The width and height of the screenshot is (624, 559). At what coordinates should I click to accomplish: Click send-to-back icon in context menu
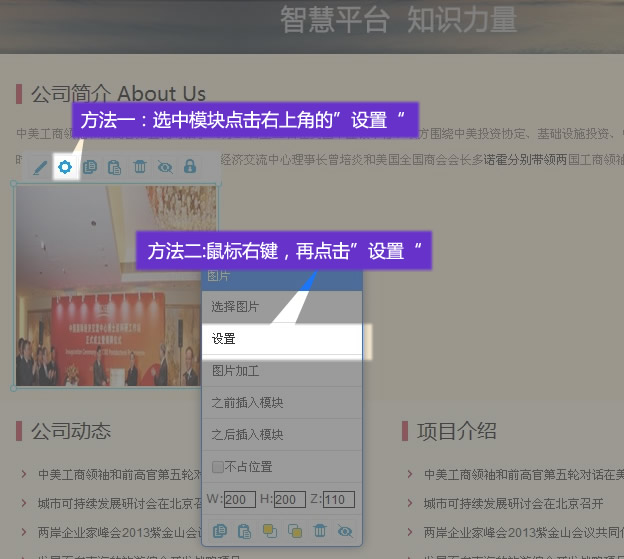[x=295, y=530]
